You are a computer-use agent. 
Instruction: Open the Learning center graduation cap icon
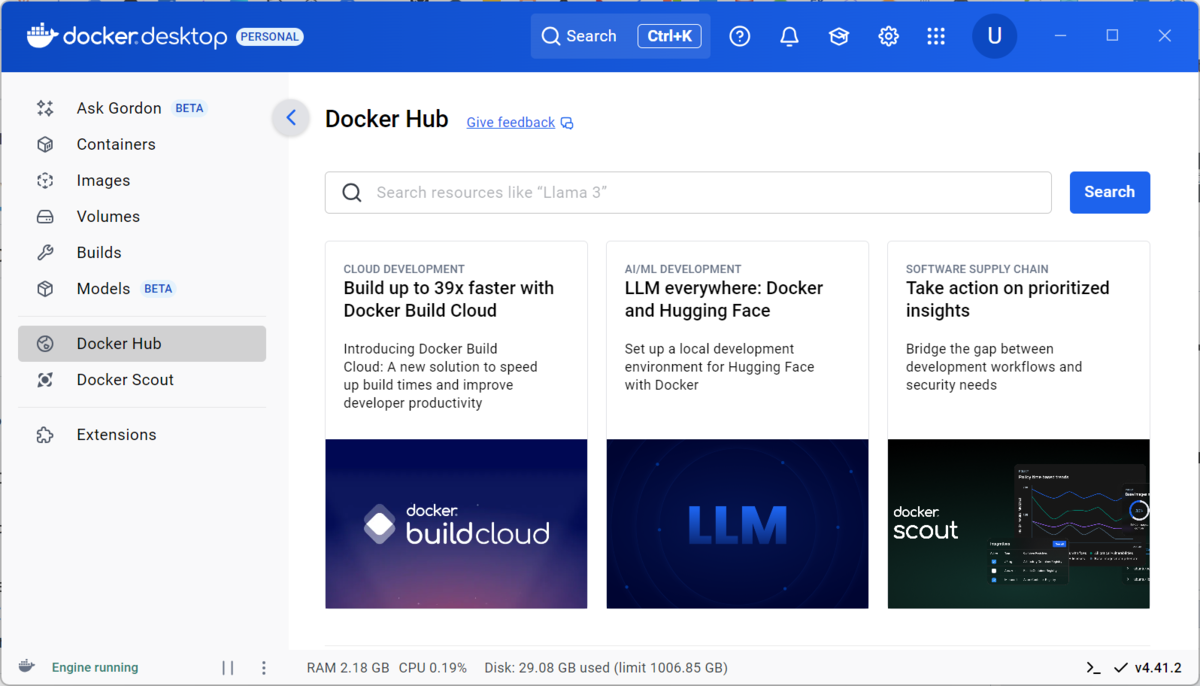click(839, 36)
